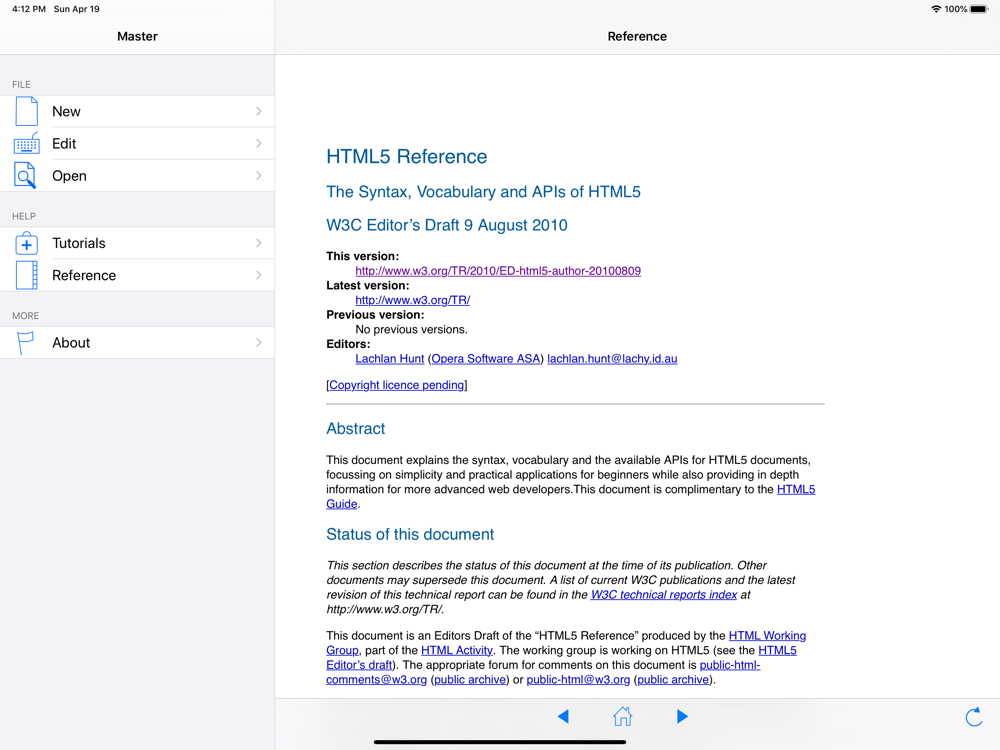Open the Lachlan Hunt editor link
This screenshot has height=750, width=1000.
click(x=390, y=358)
